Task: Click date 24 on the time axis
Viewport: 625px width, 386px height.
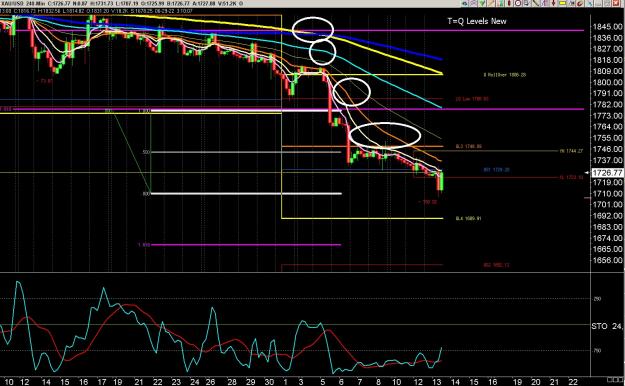Action: tap(195, 382)
